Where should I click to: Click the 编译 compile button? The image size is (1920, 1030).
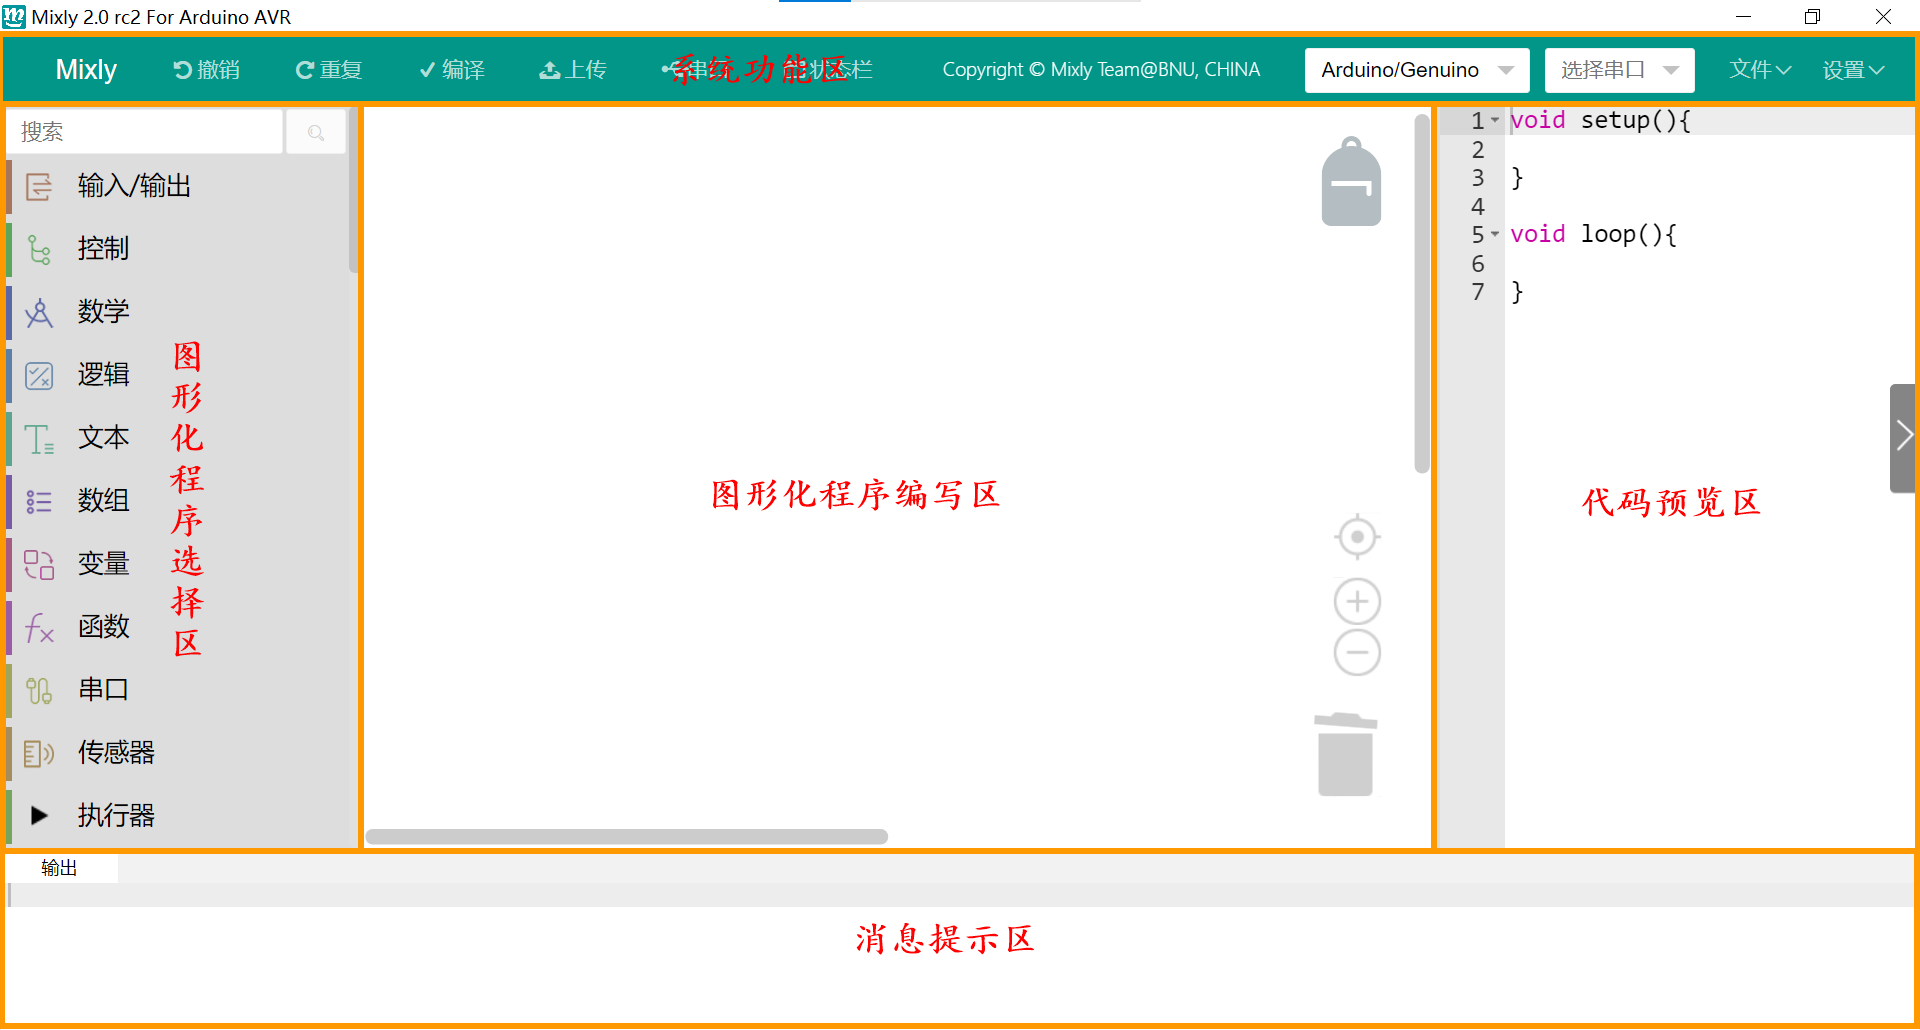point(452,70)
